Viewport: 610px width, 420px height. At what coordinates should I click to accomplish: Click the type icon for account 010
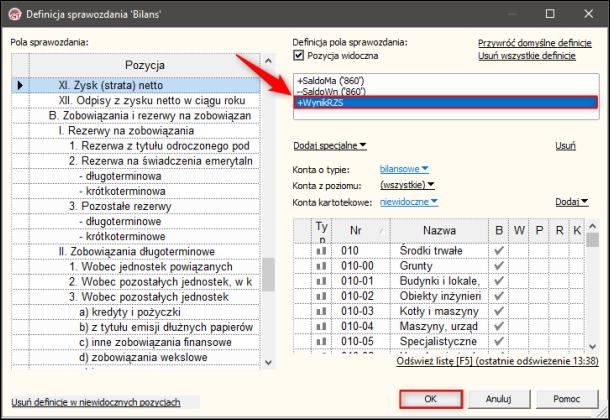pos(321,250)
